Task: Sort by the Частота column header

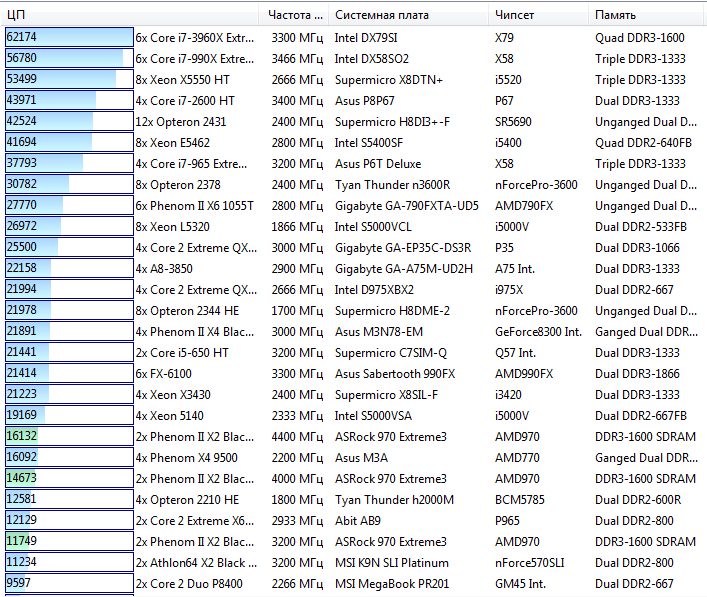Action: (x=294, y=15)
